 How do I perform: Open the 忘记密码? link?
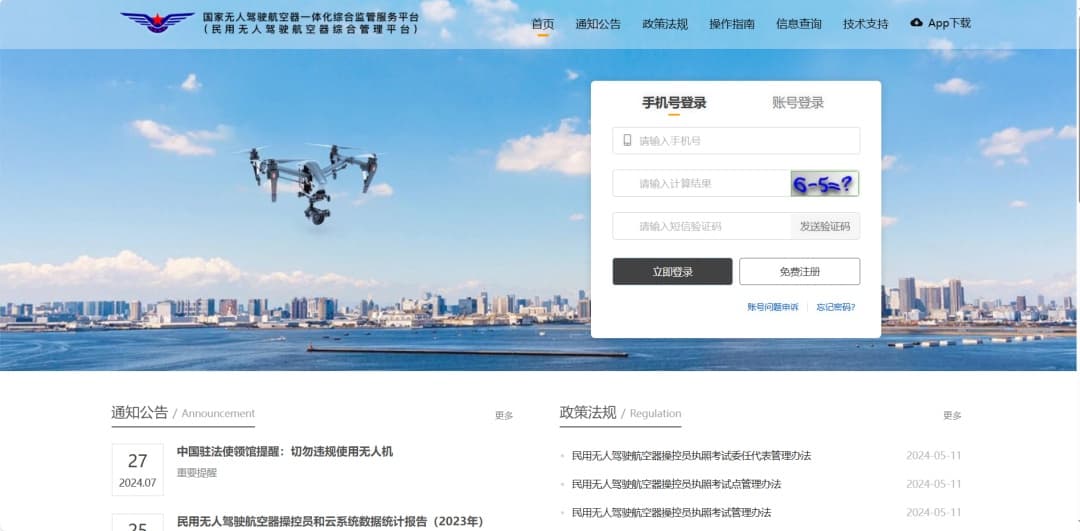[x=836, y=307]
